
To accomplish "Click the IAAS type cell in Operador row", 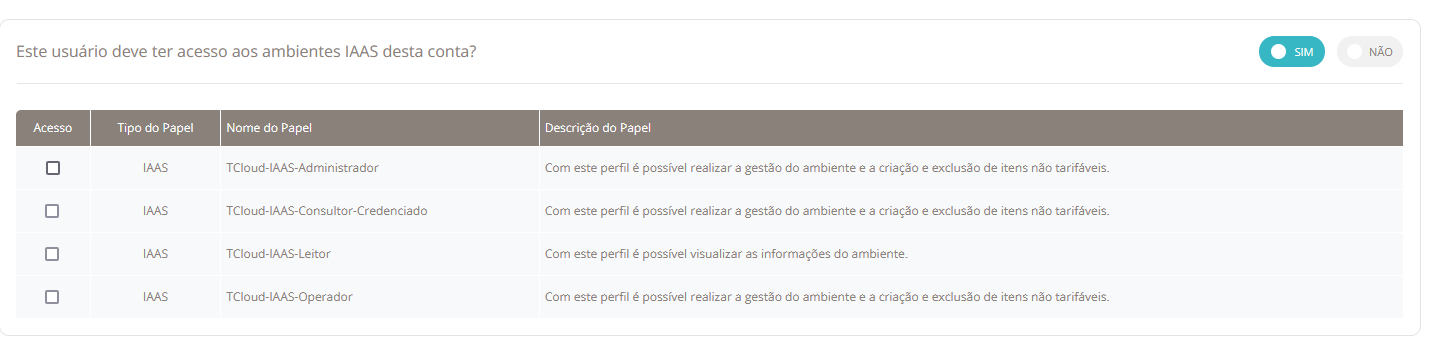I will (x=155, y=297).
